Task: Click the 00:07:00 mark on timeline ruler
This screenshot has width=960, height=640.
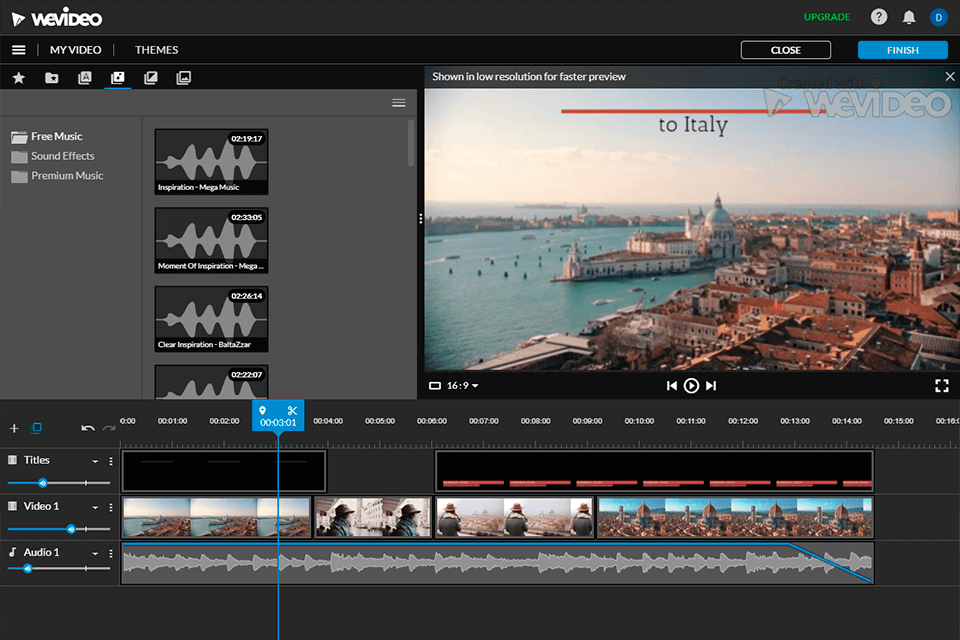Action: 484,421
